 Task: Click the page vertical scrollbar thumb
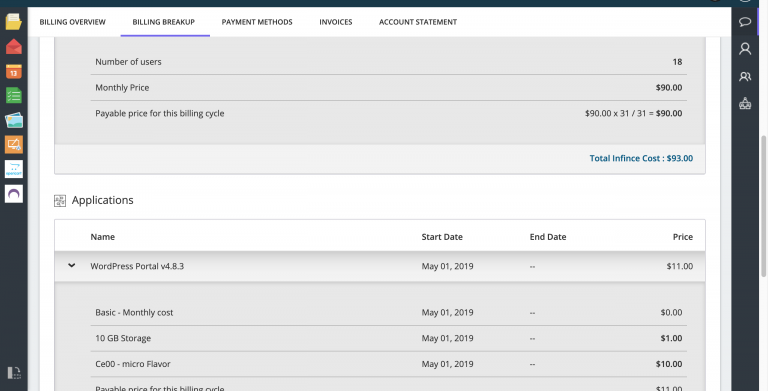pos(764,206)
